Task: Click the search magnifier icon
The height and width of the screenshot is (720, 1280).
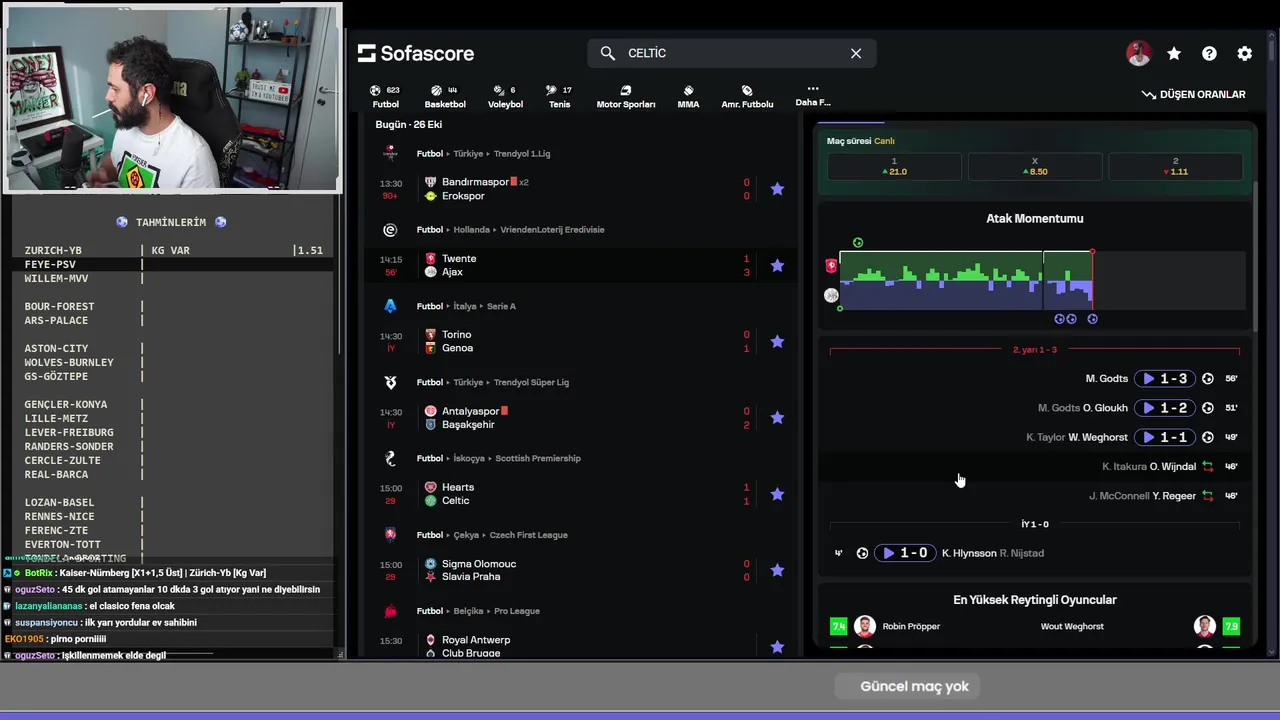Action: (607, 53)
